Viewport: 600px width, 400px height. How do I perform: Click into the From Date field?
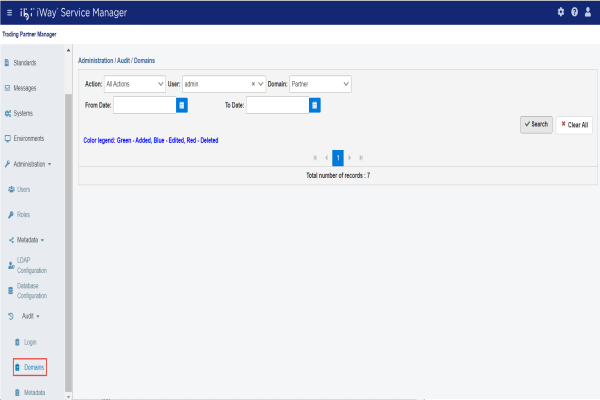[145, 105]
